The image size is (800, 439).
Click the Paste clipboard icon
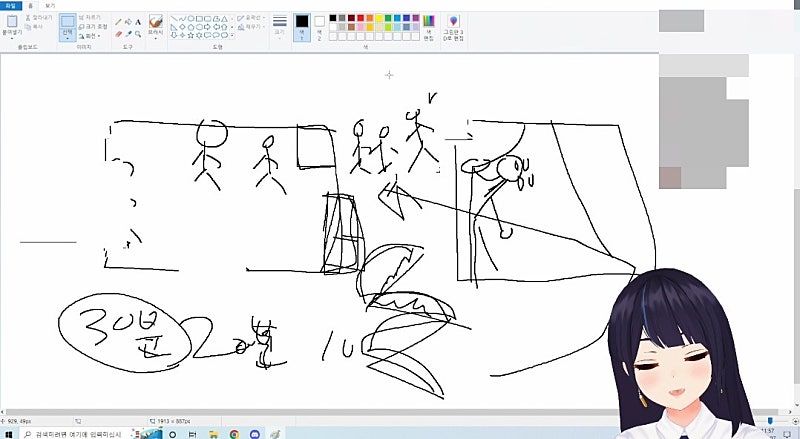(x=11, y=21)
